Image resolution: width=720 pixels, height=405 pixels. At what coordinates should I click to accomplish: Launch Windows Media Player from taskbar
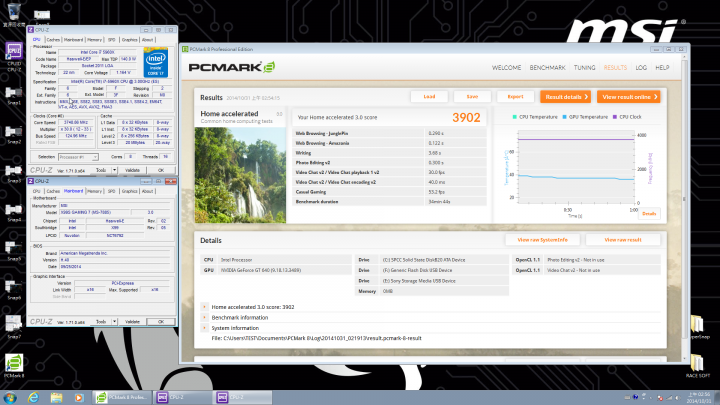79,397
